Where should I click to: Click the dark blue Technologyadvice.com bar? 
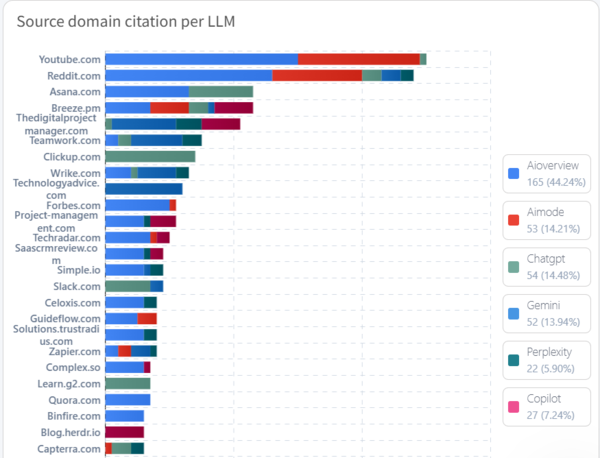pyautogui.click(x=144, y=189)
